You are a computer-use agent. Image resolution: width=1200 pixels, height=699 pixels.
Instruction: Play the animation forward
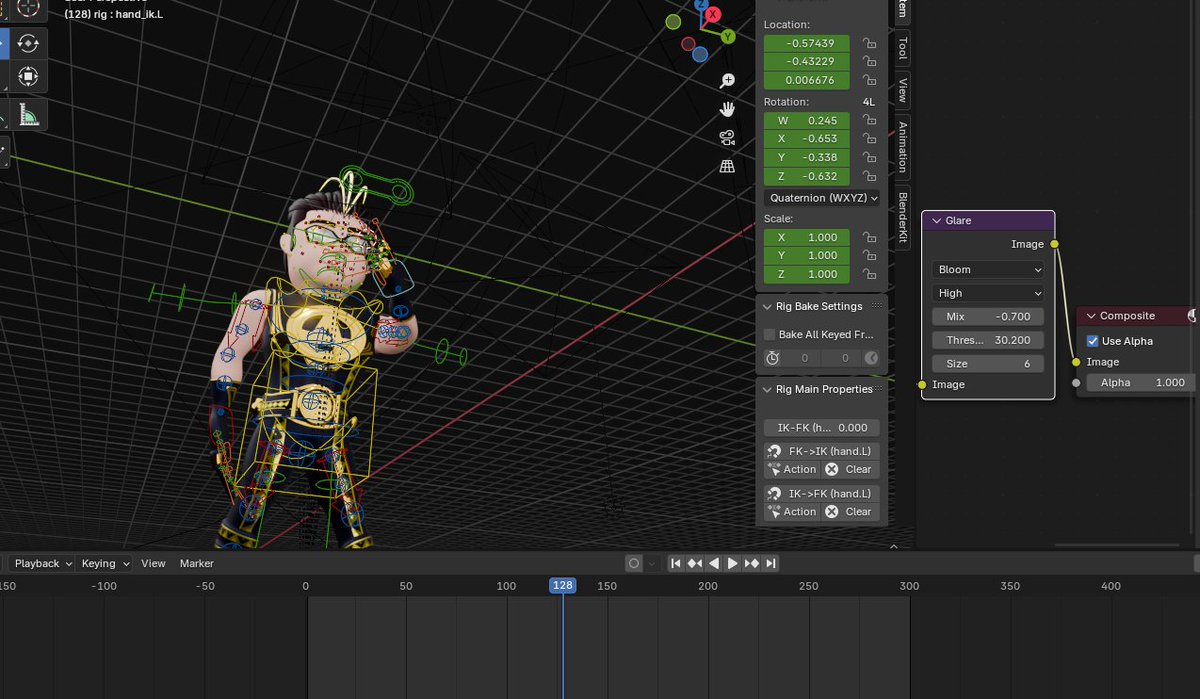click(732, 563)
